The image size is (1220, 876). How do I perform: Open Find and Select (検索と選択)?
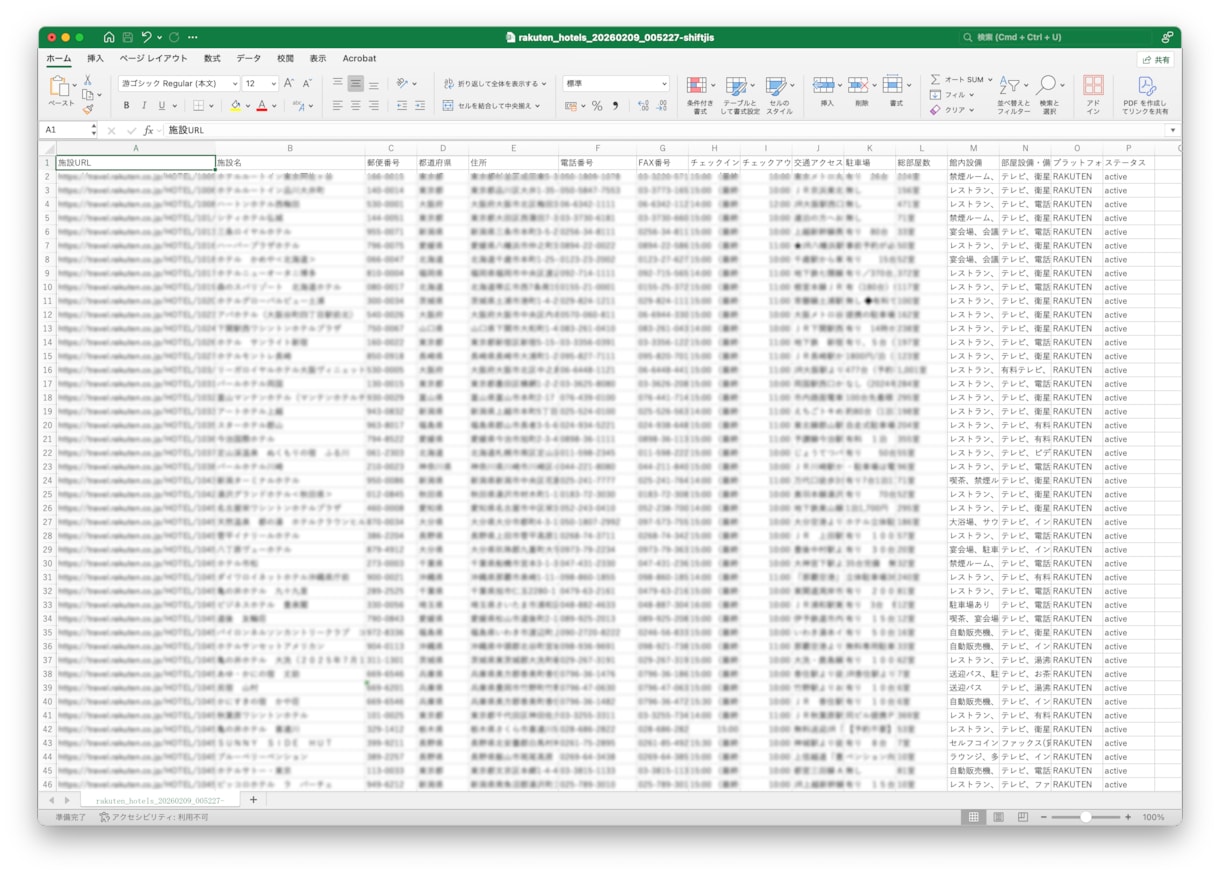coord(1048,95)
